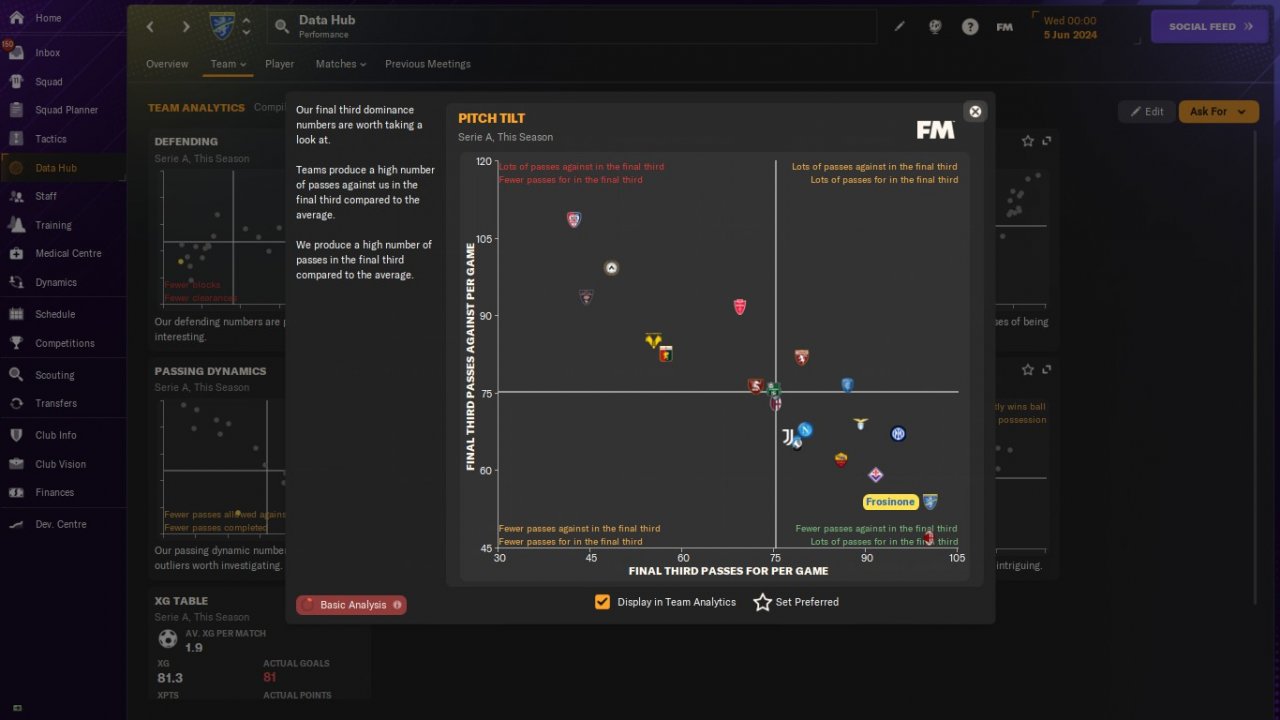Open help with the question mark icon
1280x720 pixels.
970,27
